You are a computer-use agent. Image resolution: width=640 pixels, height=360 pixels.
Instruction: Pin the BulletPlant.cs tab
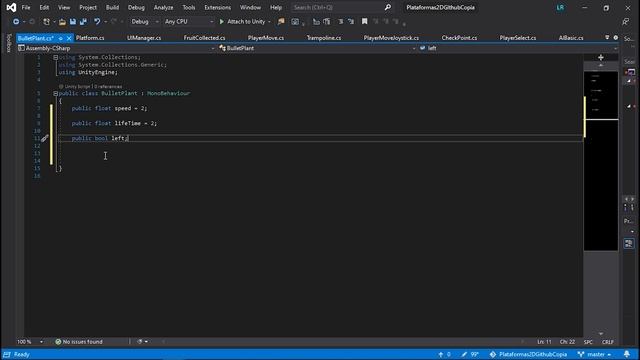click(x=60, y=38)
